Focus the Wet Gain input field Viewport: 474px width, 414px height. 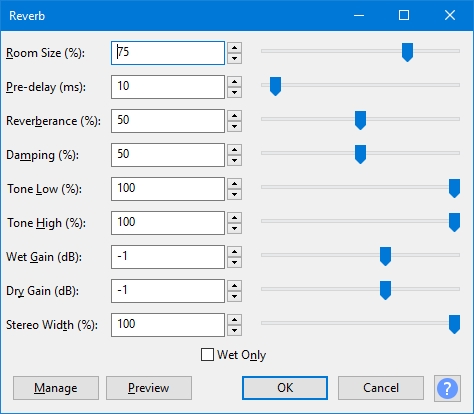(168, 257)
